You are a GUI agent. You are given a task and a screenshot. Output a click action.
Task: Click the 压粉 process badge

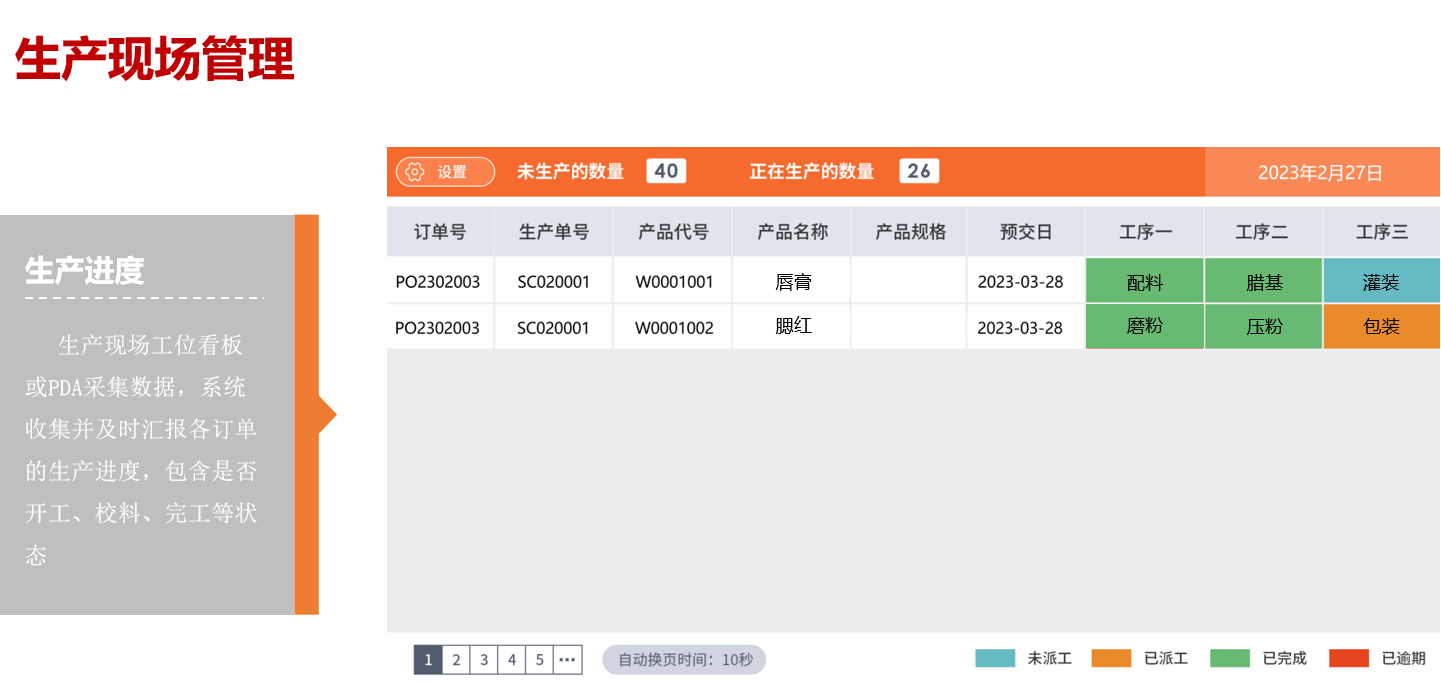(x=1263, y=326)
